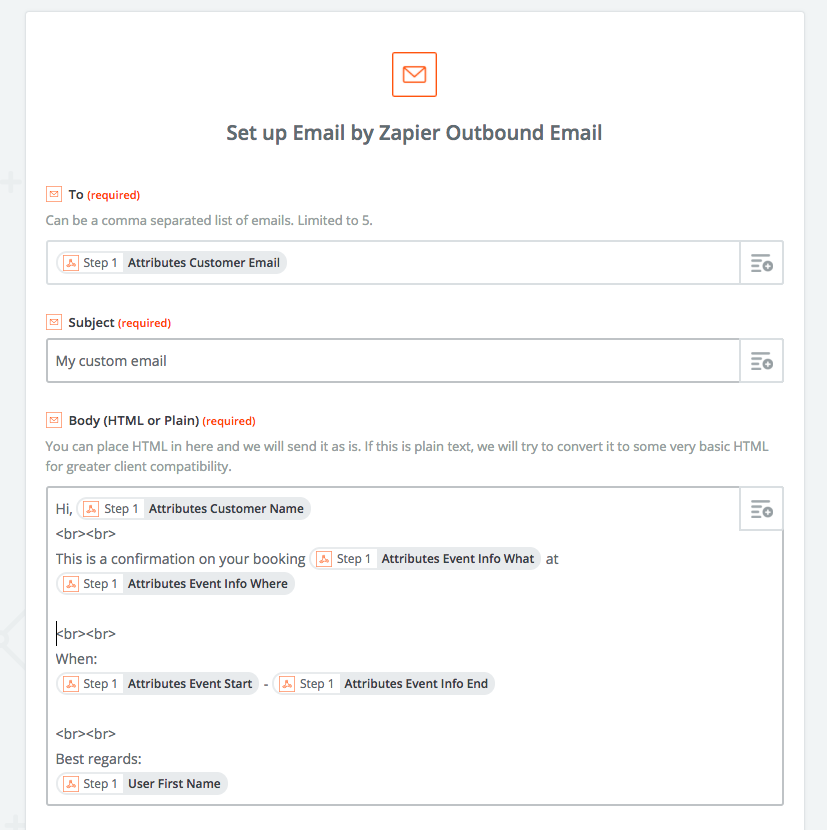Place cursor after 'Best regards:' text
The image size is (827, 830).
143,759
